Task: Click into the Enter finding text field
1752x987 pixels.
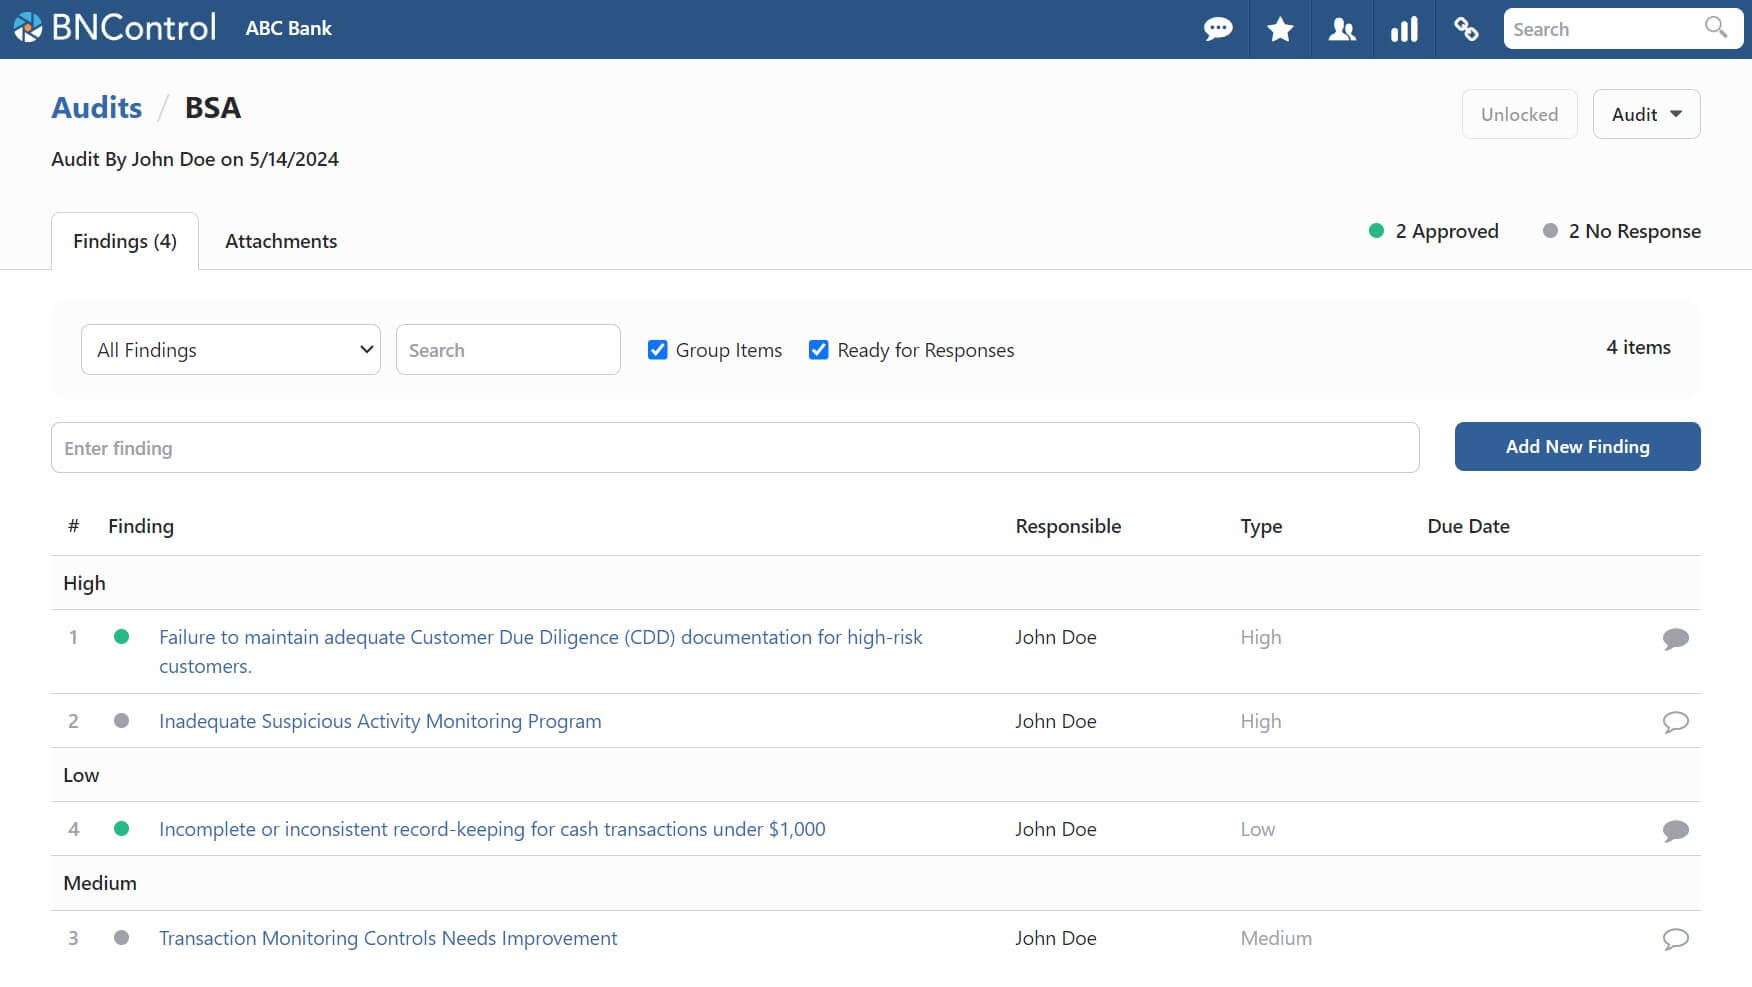Action: [x=734, y=448]
